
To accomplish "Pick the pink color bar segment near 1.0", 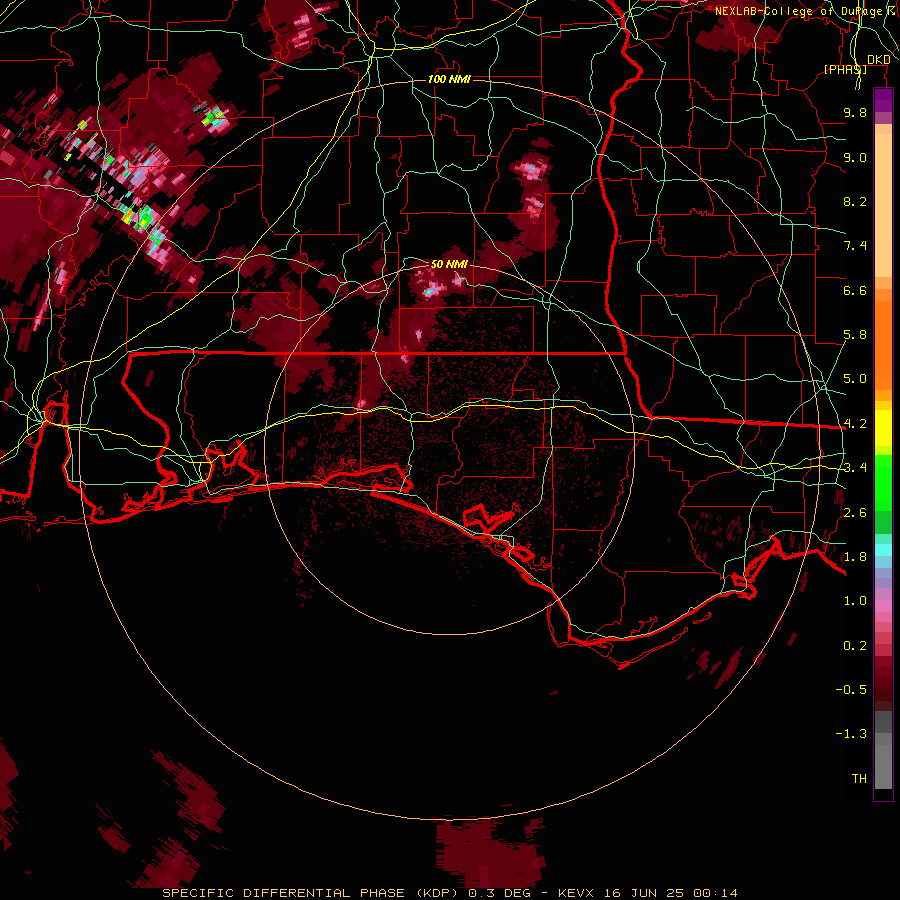I will (883, 605).
